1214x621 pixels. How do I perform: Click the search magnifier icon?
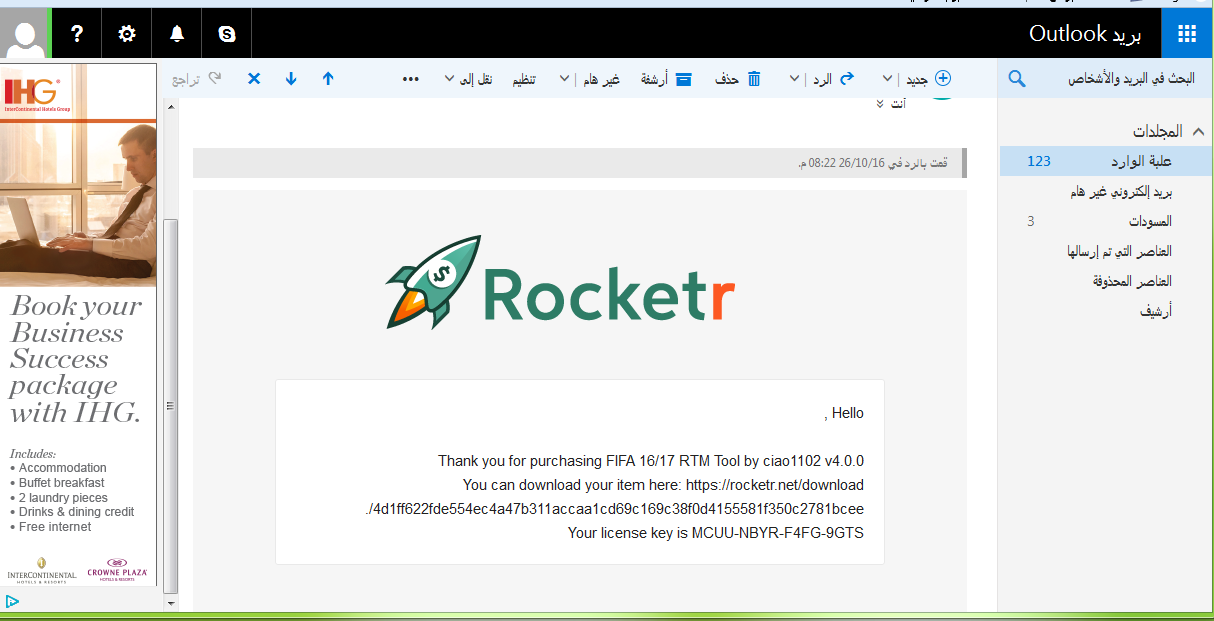point(1017,79)
